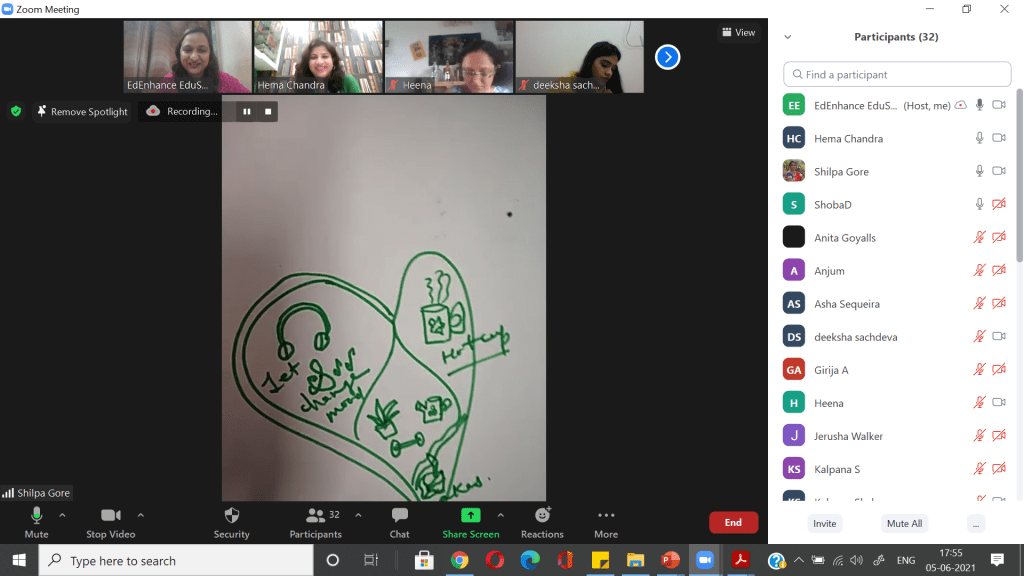Toggle the Participants panel
This screenshot has width=1024, height=576.
coord(316,521)
